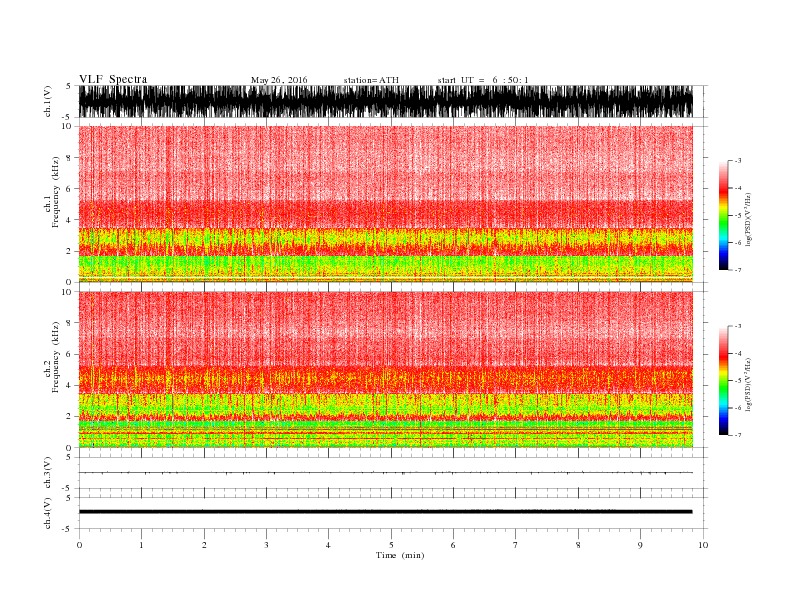Click time-axis tick label "8" minutes

pos(578,545)
